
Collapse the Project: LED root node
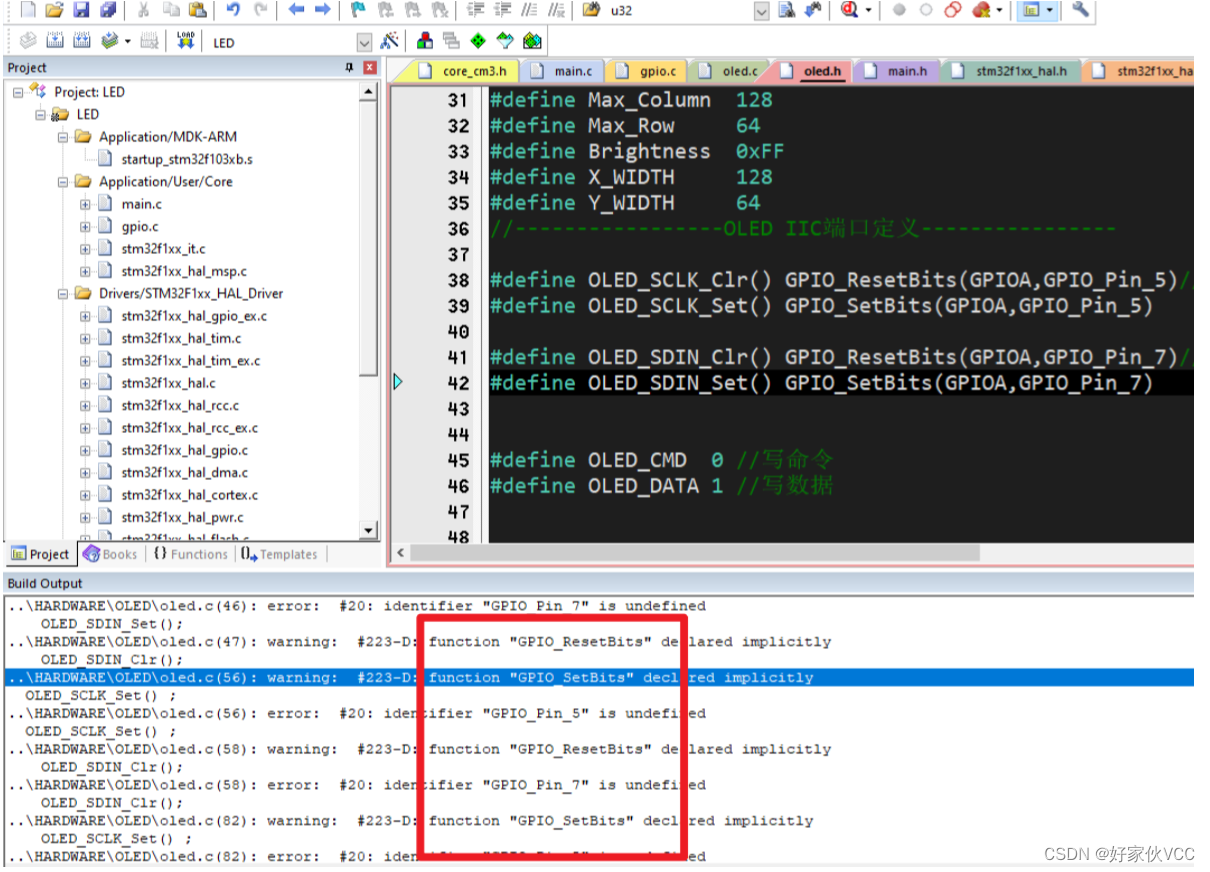pyautogui.click(x=18, y=92)
